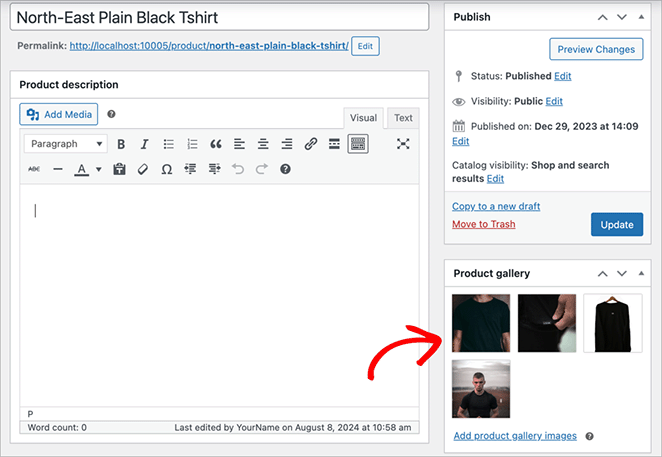
Task: Toggle italic formatting
Action: [x=144, y=144]
